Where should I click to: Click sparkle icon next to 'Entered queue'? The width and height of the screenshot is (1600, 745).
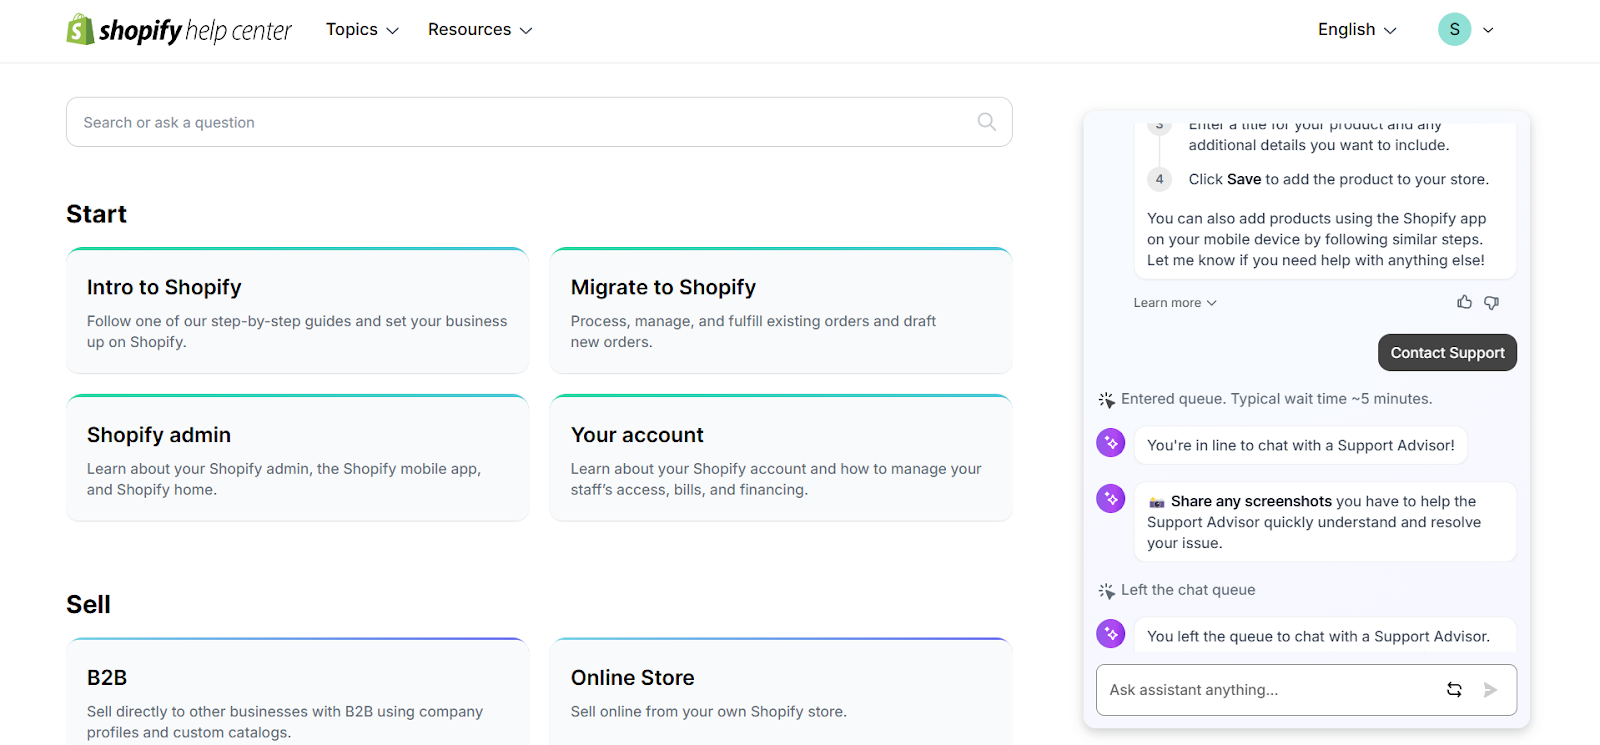pos(1106,400)
